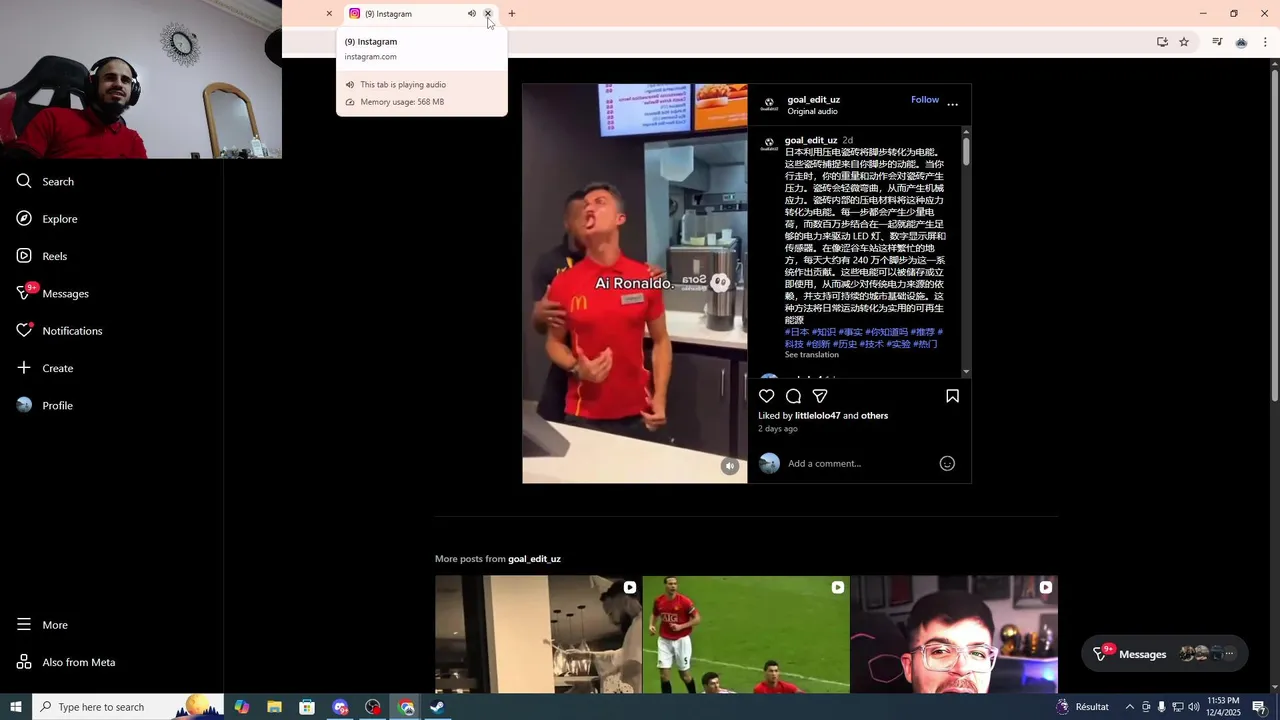
Task: Share the post via paper plane icon
Action: pos(820,396)
